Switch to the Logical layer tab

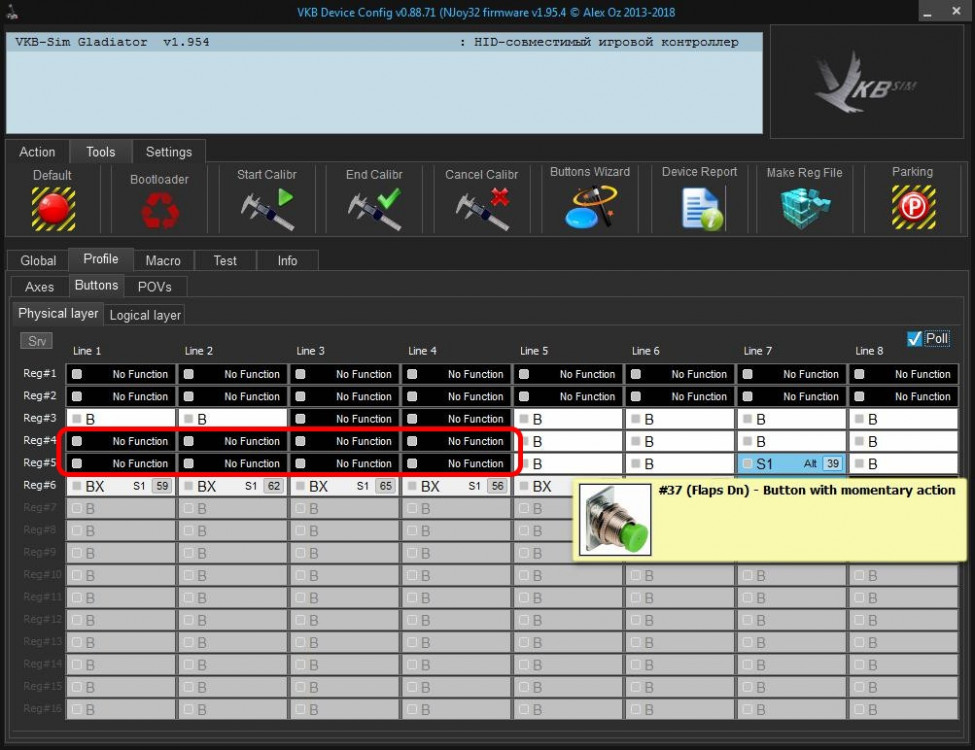point(145,315)
